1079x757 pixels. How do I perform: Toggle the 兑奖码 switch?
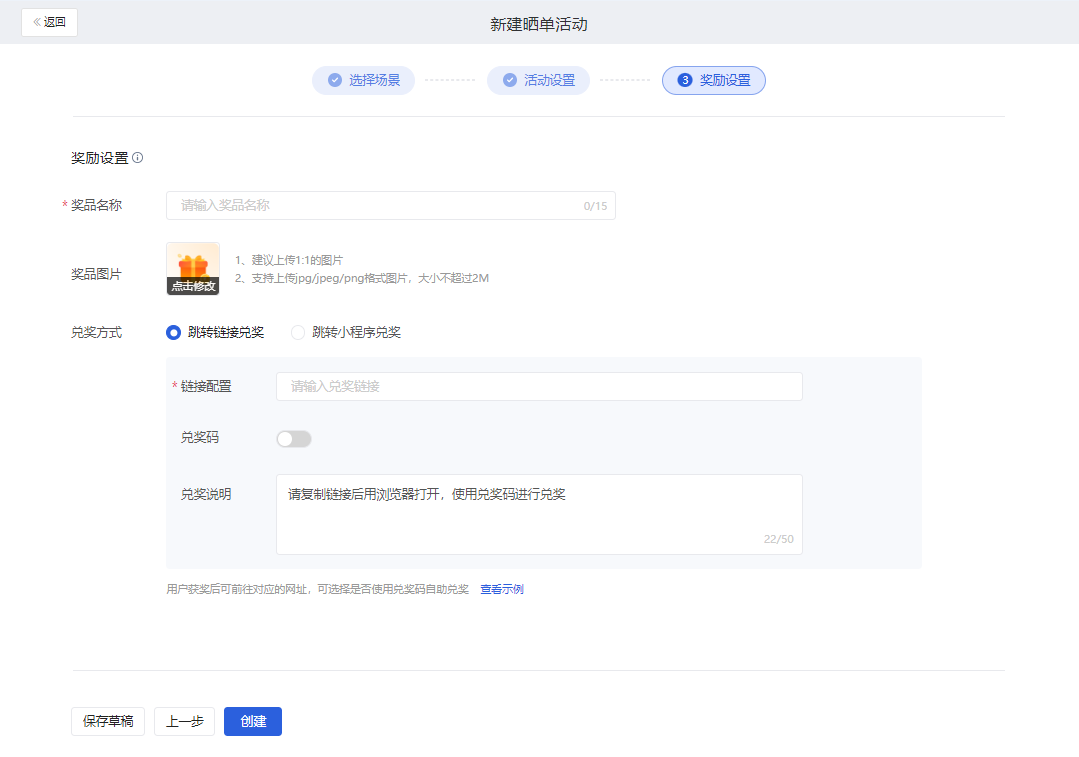click(294, 439)
